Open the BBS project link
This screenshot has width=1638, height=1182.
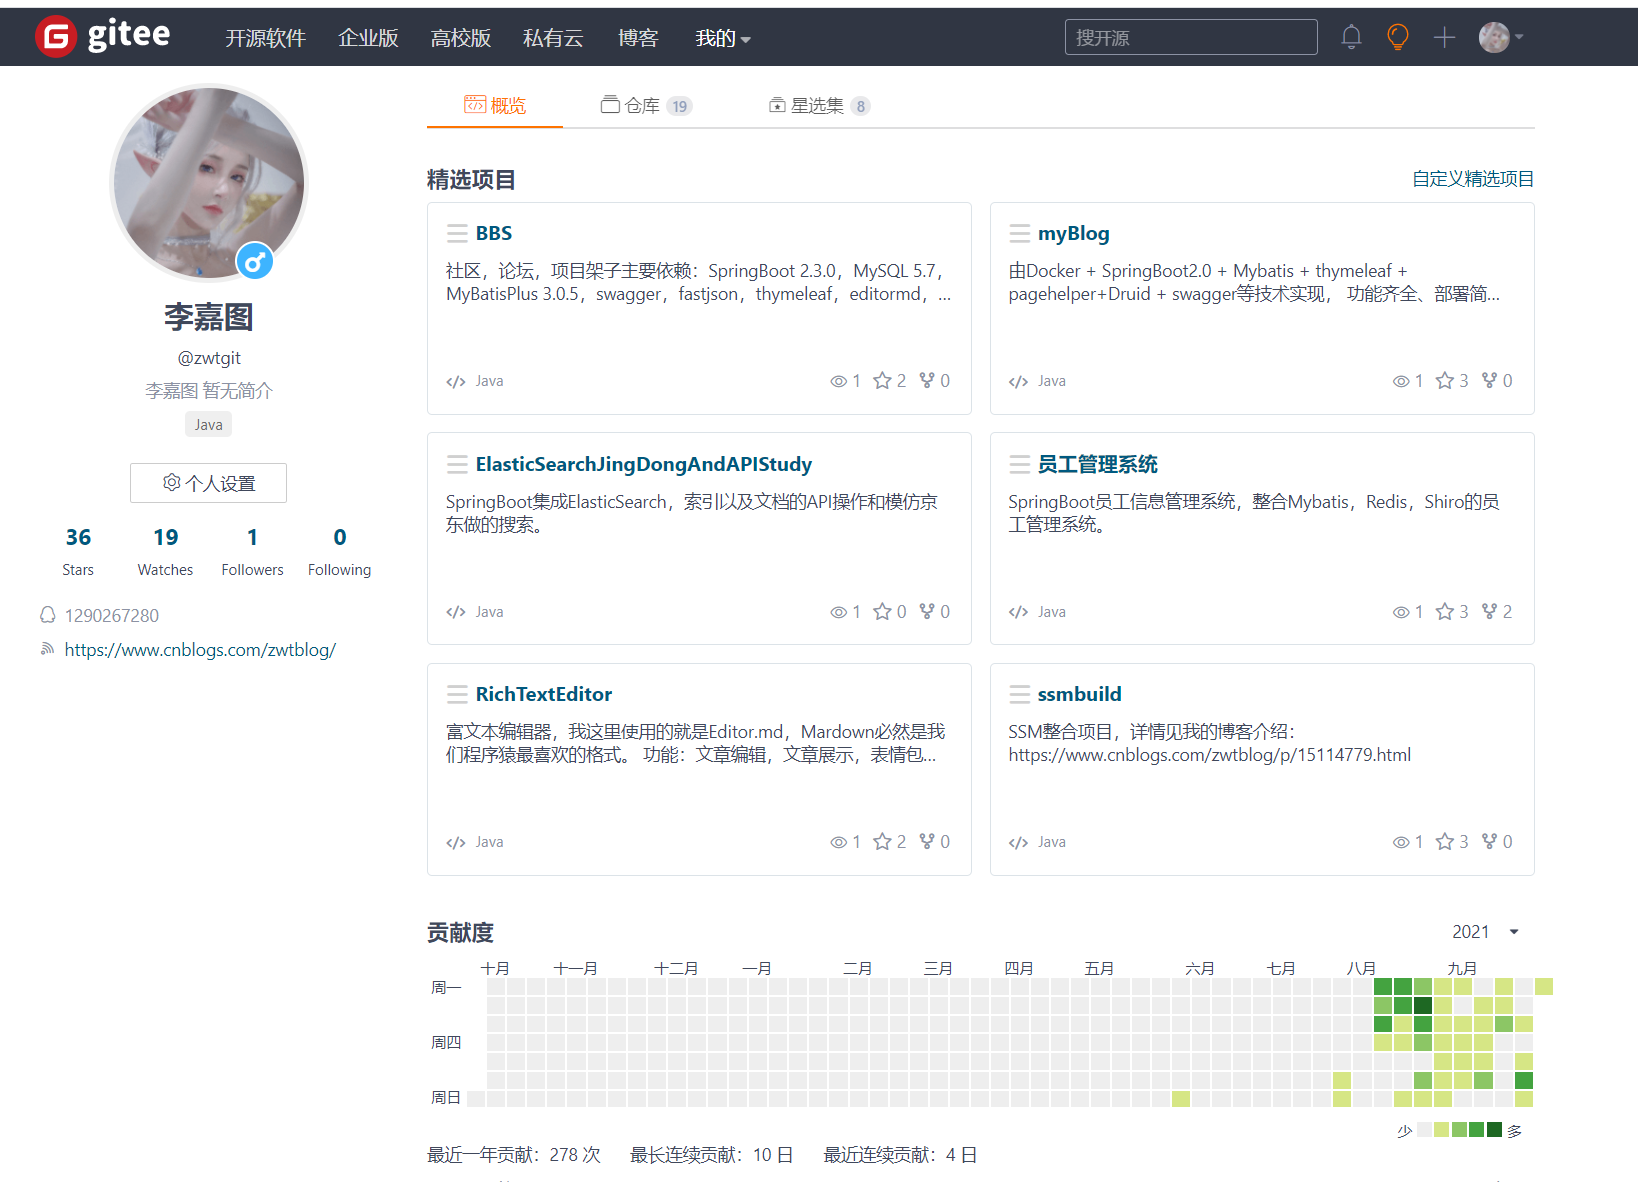coord(494,233)
